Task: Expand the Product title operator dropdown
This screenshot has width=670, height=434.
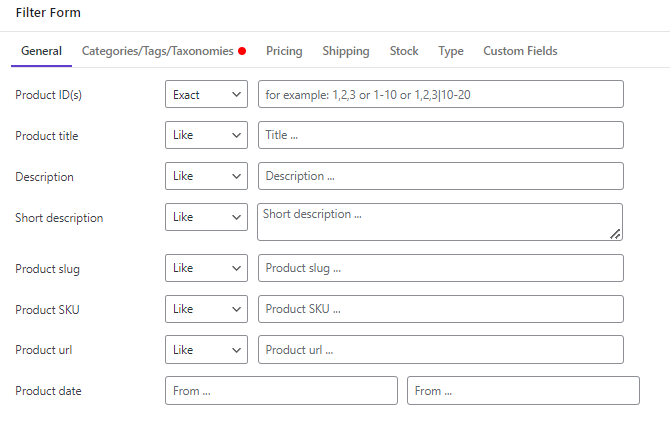Action: 206,135
